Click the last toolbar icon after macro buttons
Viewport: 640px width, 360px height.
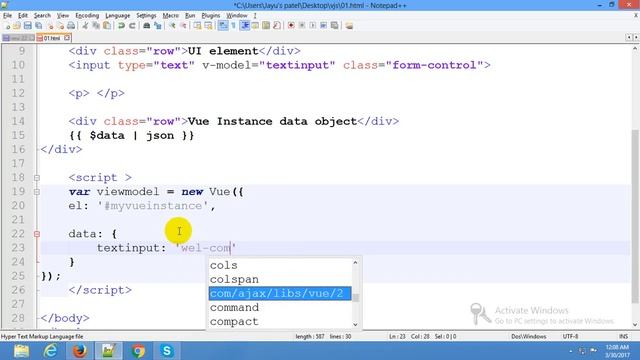click(x=349, y=26)
